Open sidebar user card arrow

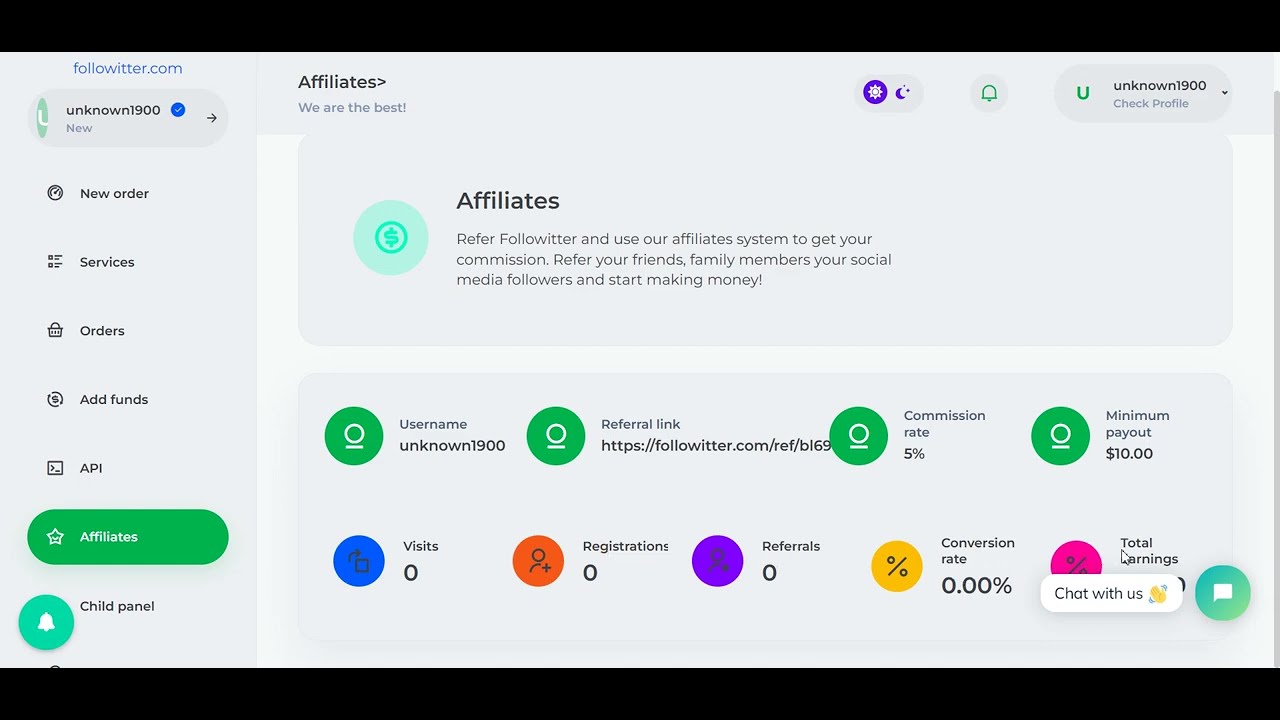(x=212, y=118)
